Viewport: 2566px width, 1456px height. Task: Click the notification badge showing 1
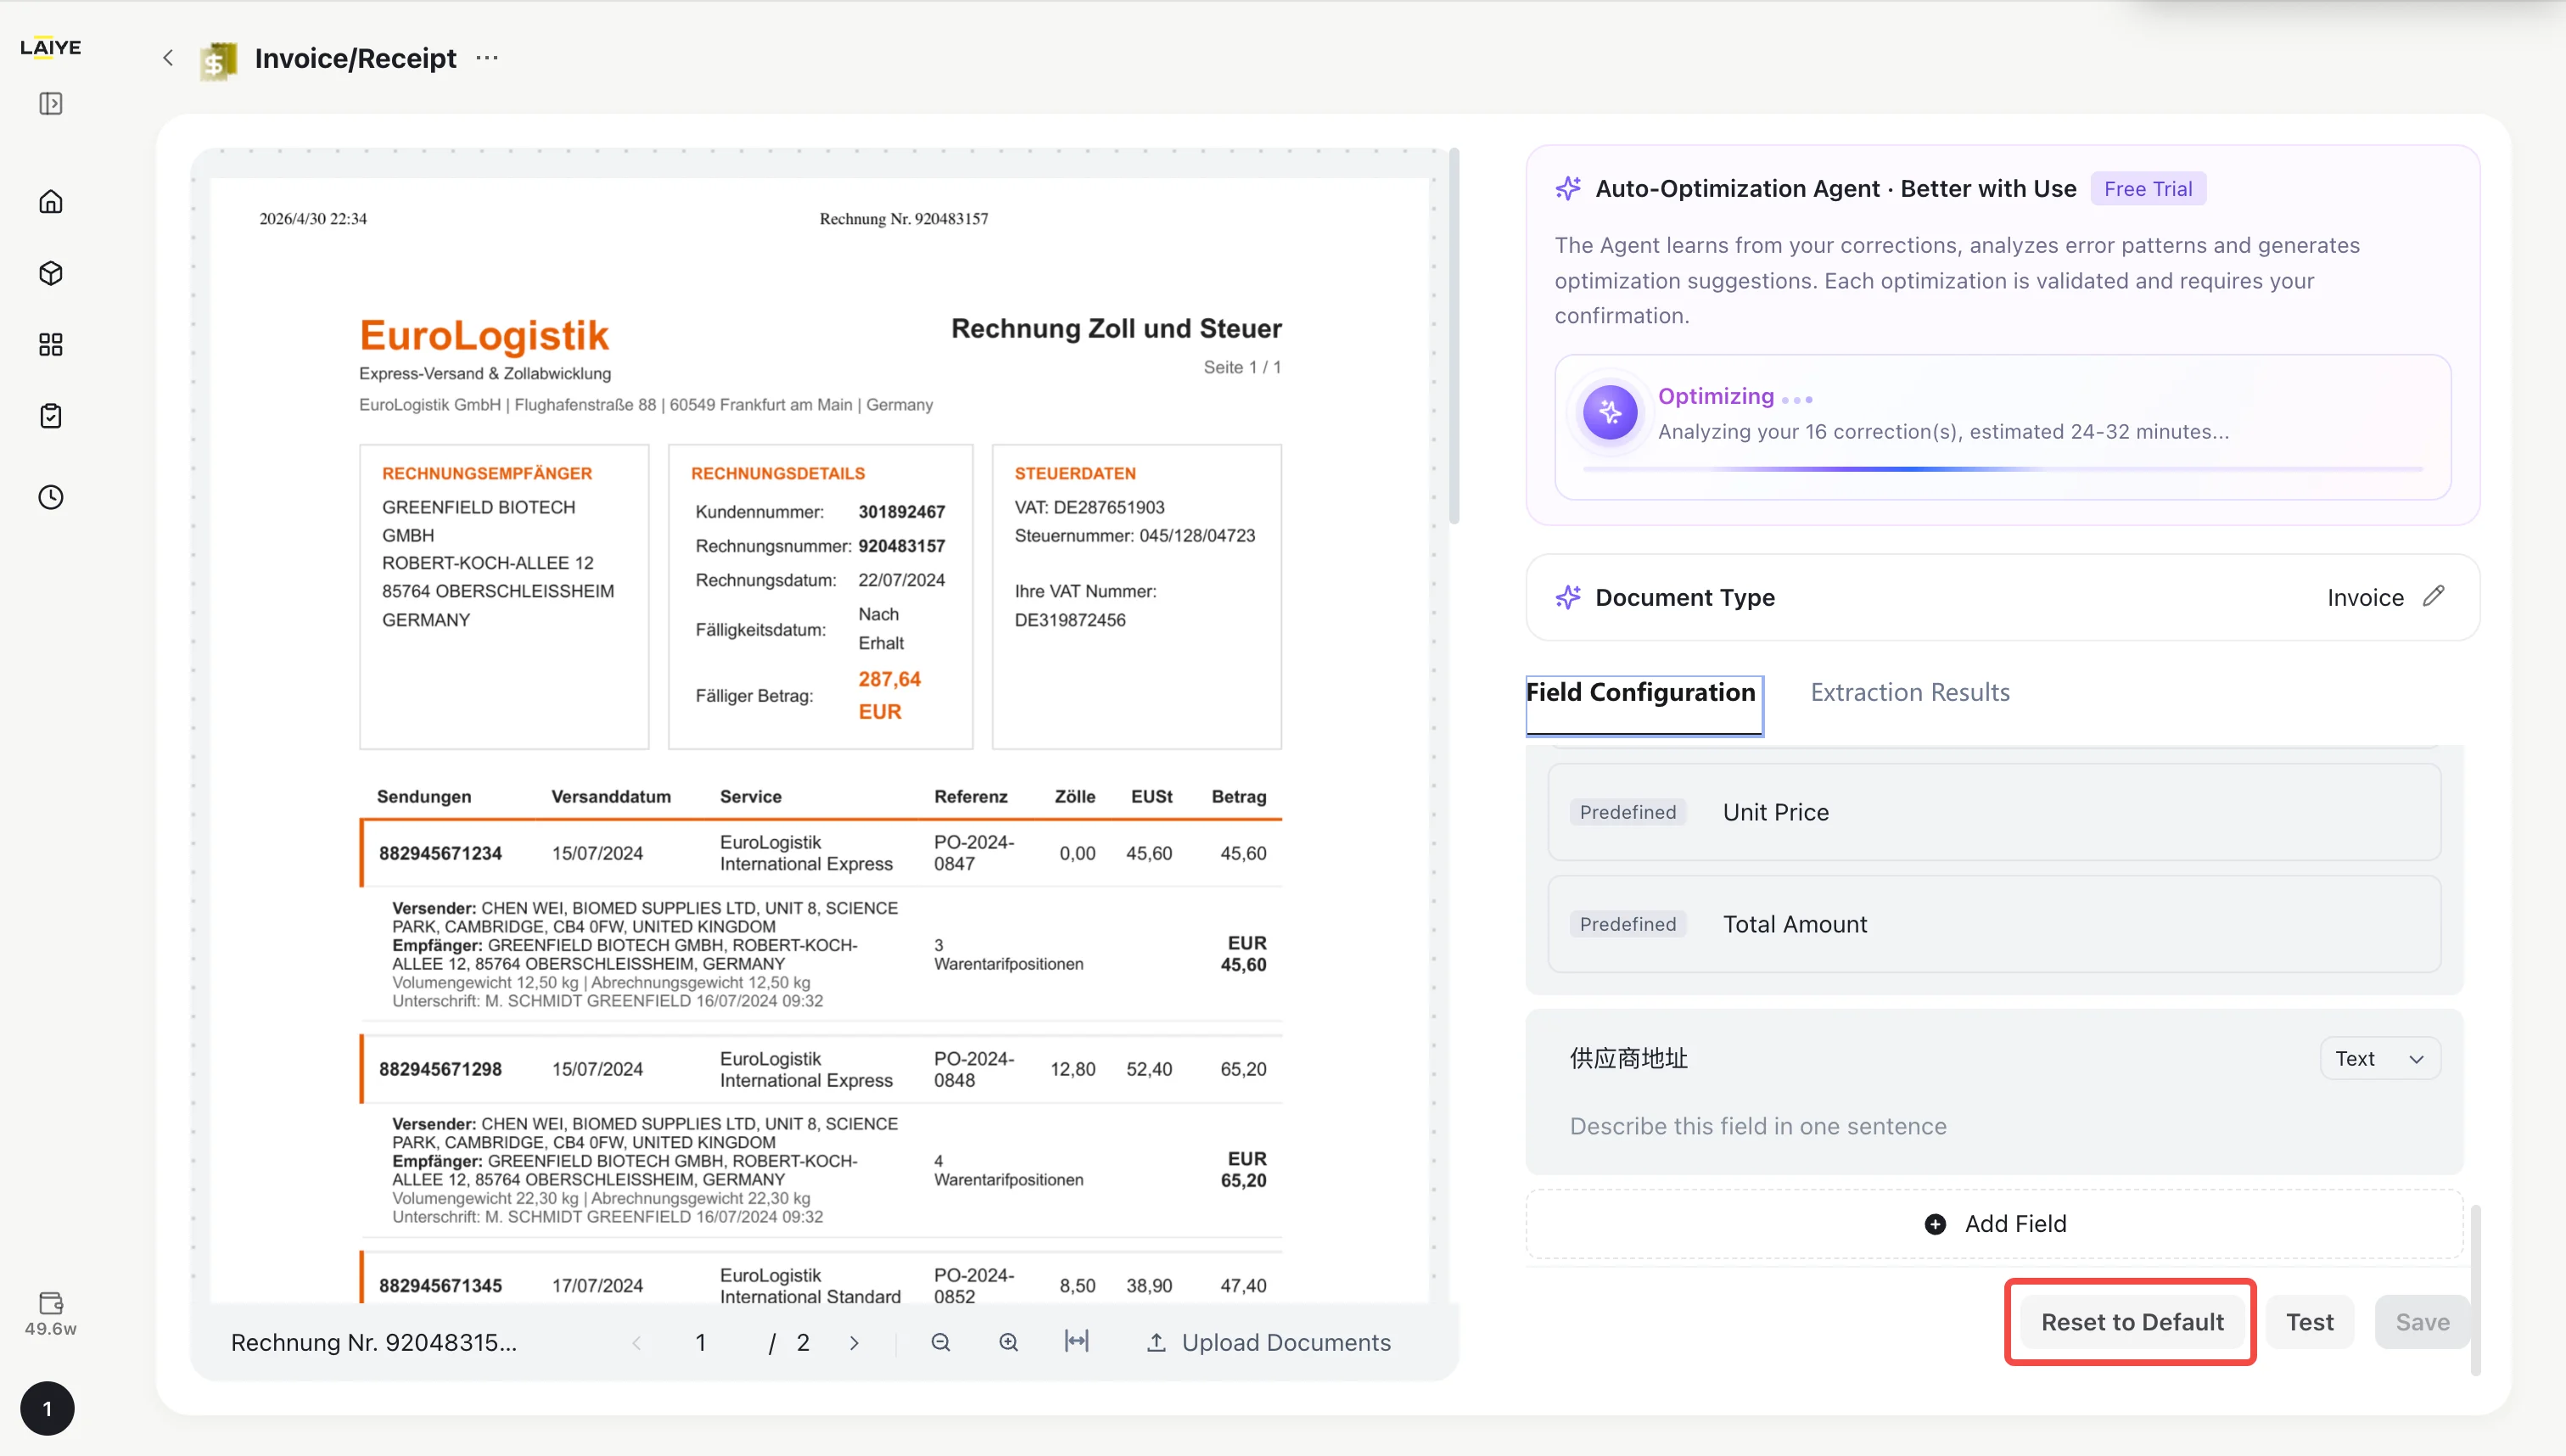47,1408
